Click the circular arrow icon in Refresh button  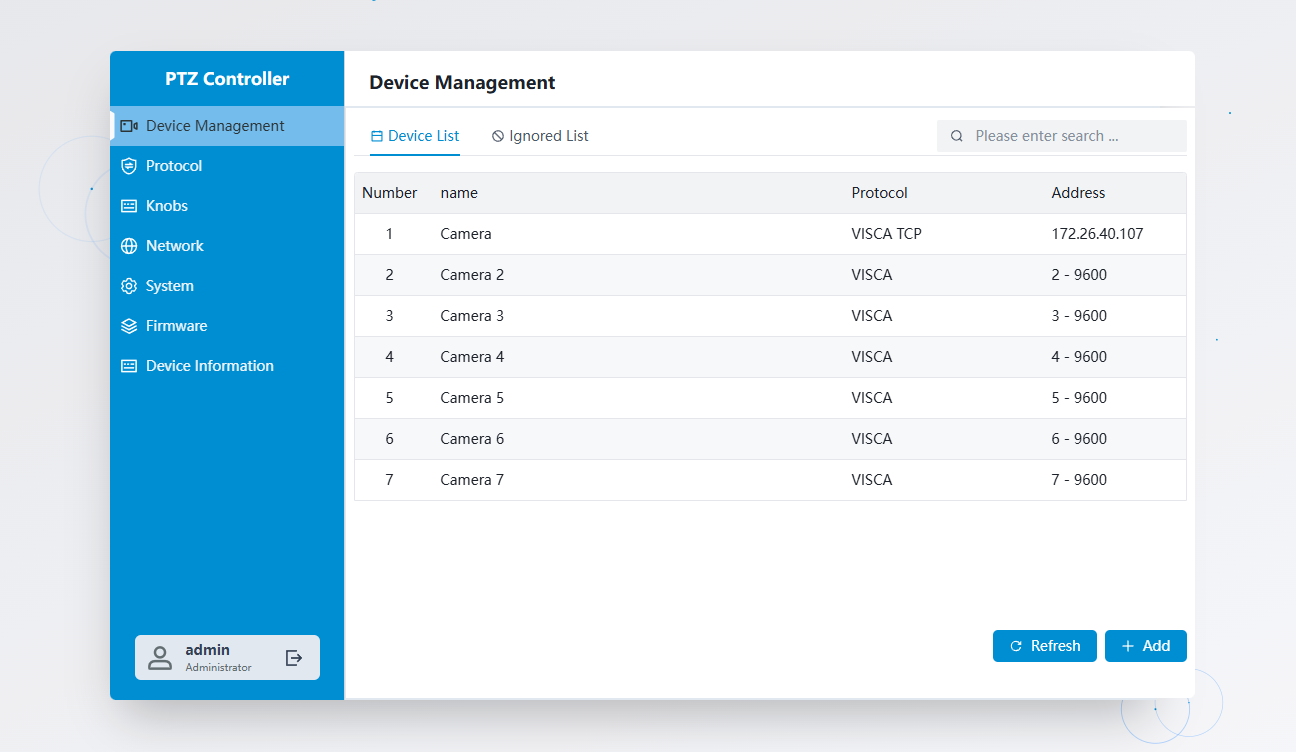[1016, 646]
